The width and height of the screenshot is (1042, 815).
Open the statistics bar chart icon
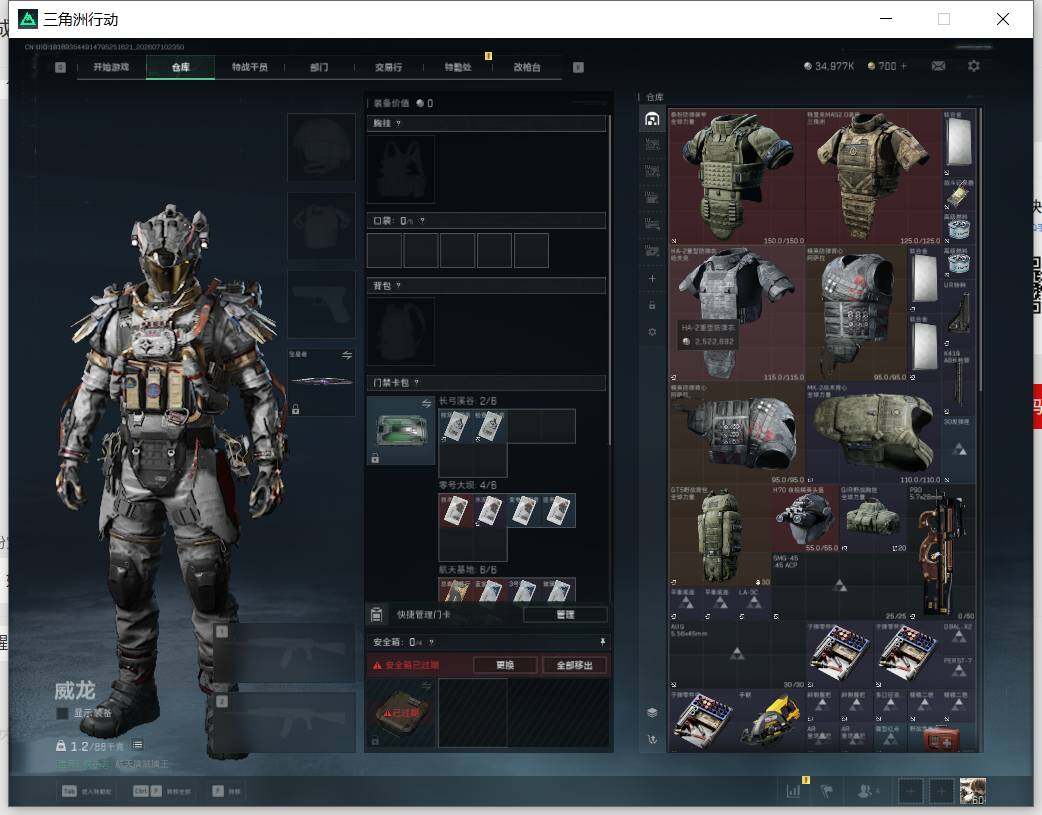(793, 791)
